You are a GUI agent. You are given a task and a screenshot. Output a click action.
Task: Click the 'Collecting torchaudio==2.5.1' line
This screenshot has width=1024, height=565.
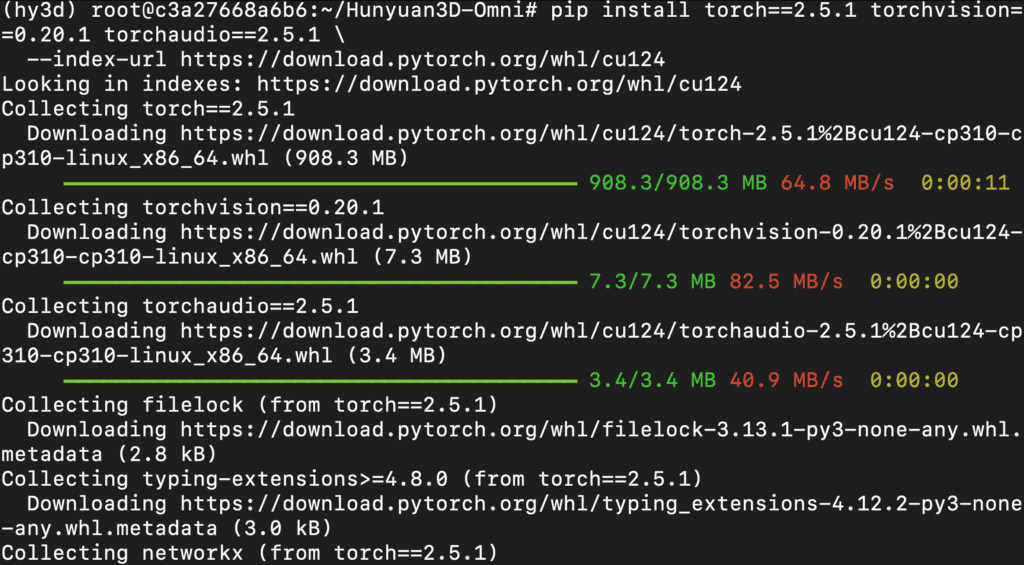(x=180, y=306)
